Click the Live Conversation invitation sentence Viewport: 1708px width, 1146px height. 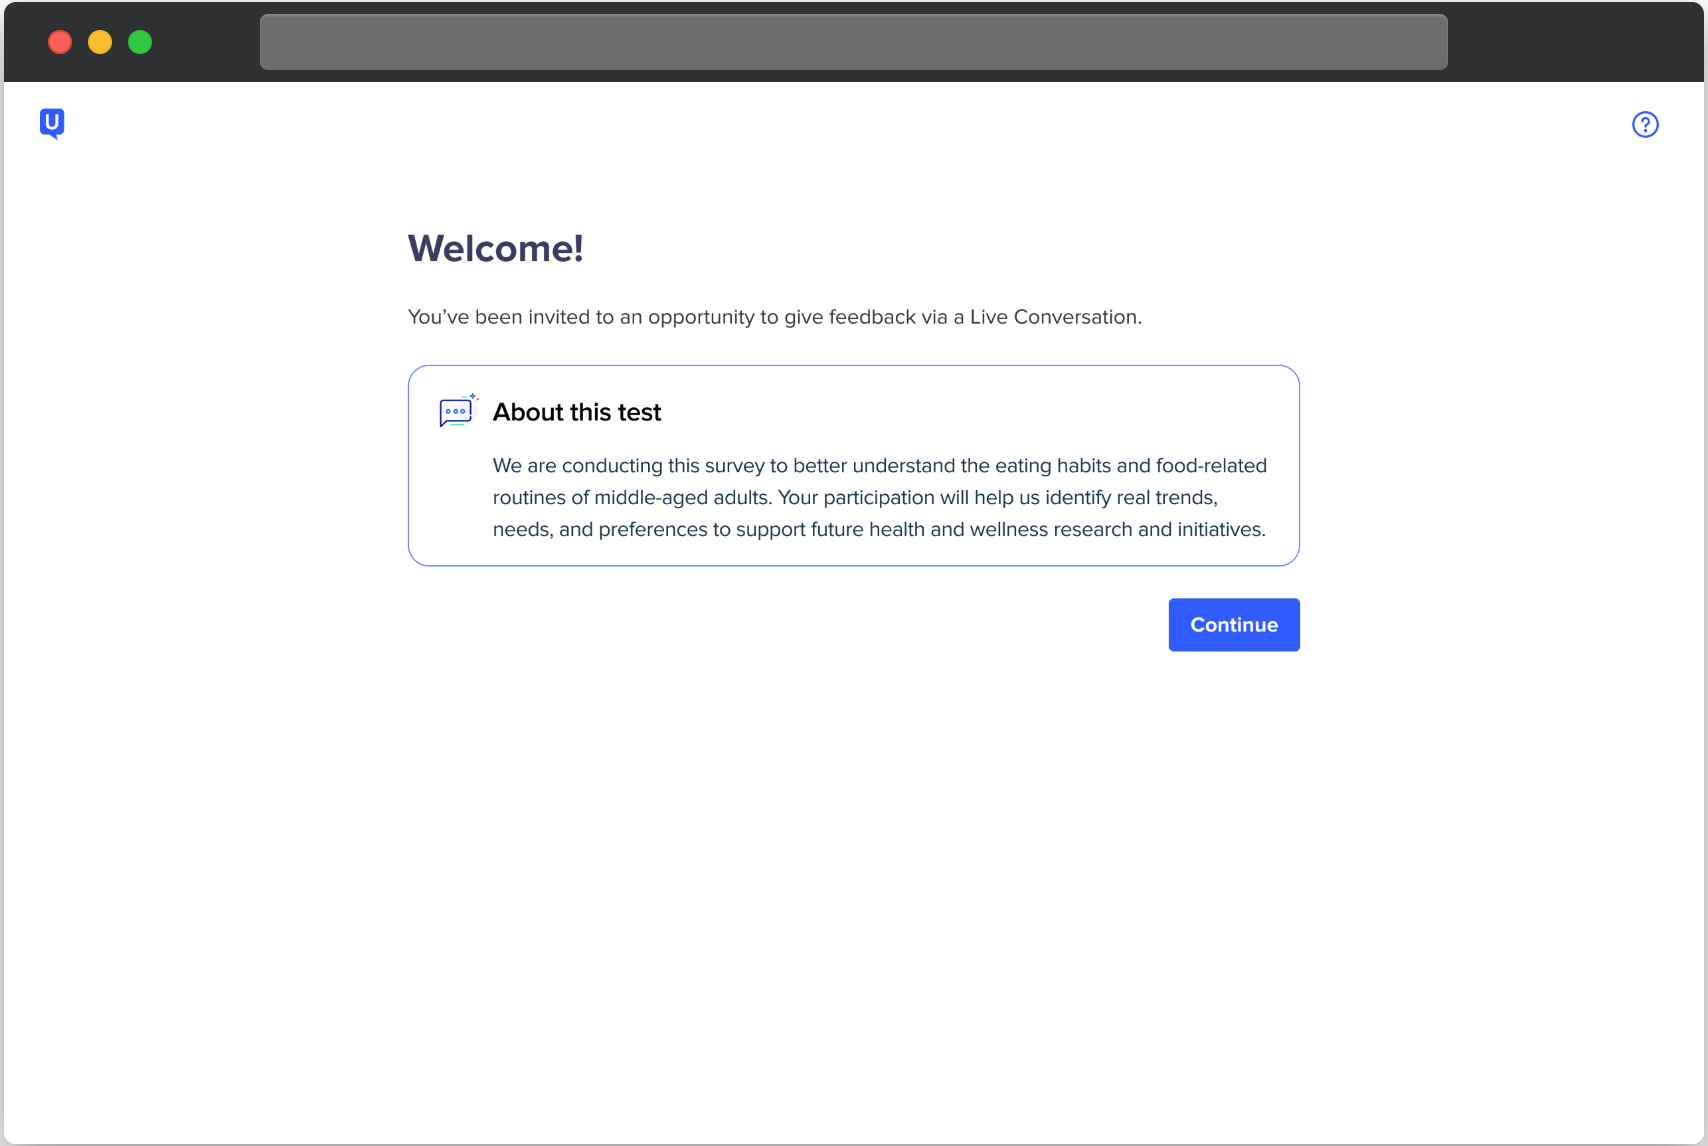[774, 317]
